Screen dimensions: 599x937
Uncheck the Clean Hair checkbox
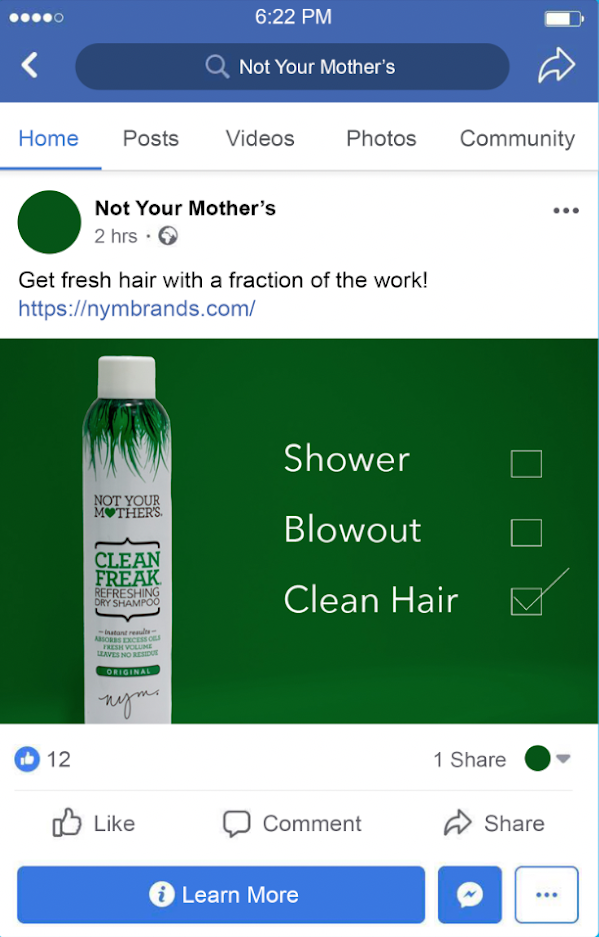pyautogui.click(x=526, y=601)
